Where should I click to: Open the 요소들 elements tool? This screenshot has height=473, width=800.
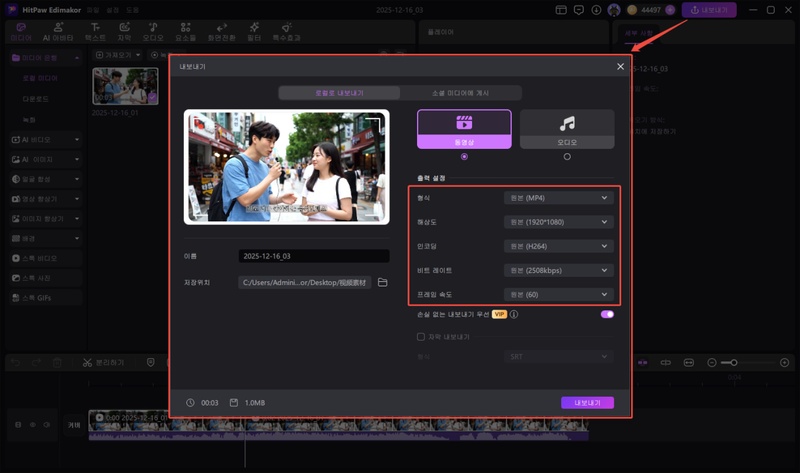pyautogui.click(x=185, y=32)
